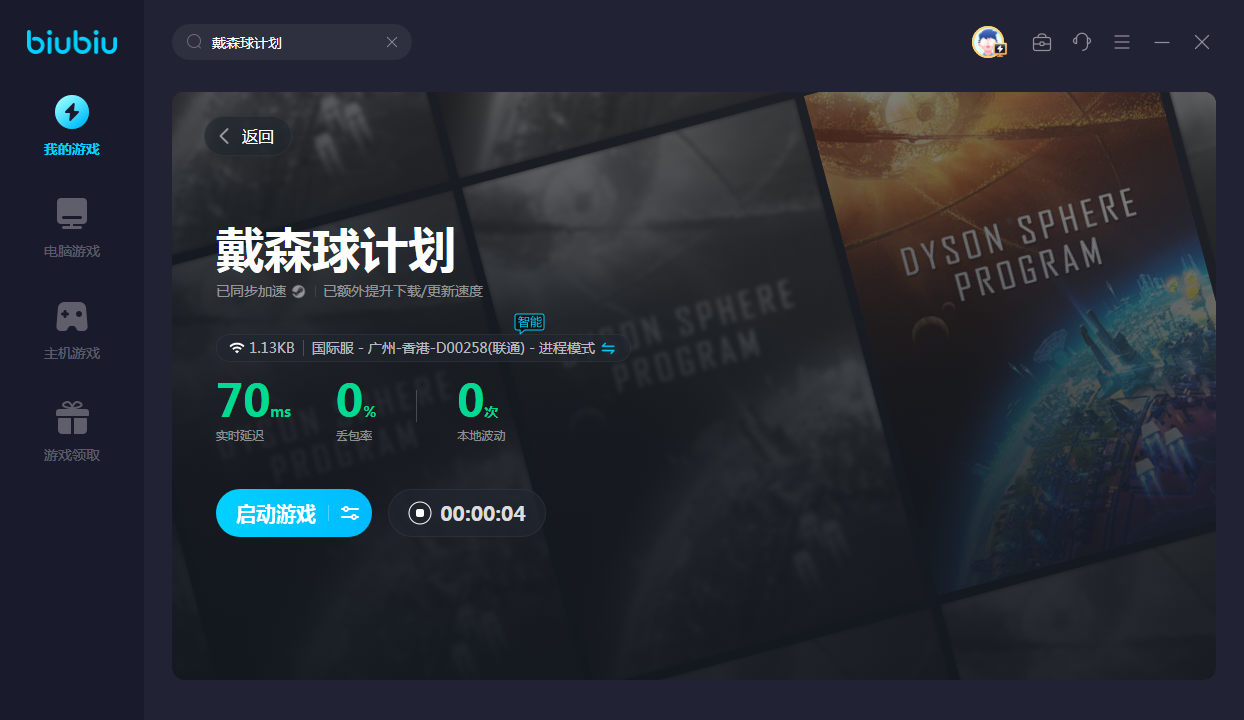
Task: Open the user avatar profile
Action: pyautogui.click(x=988, y=42)
